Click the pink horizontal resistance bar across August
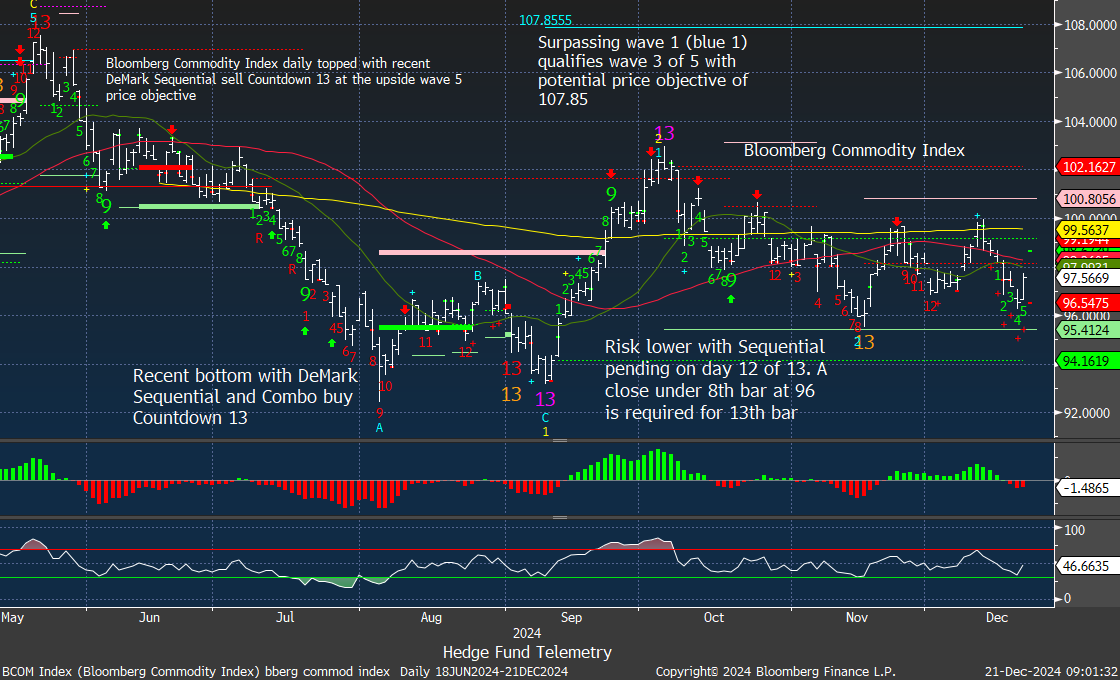Screen dimensions: 1120x680 click(492, 252)
